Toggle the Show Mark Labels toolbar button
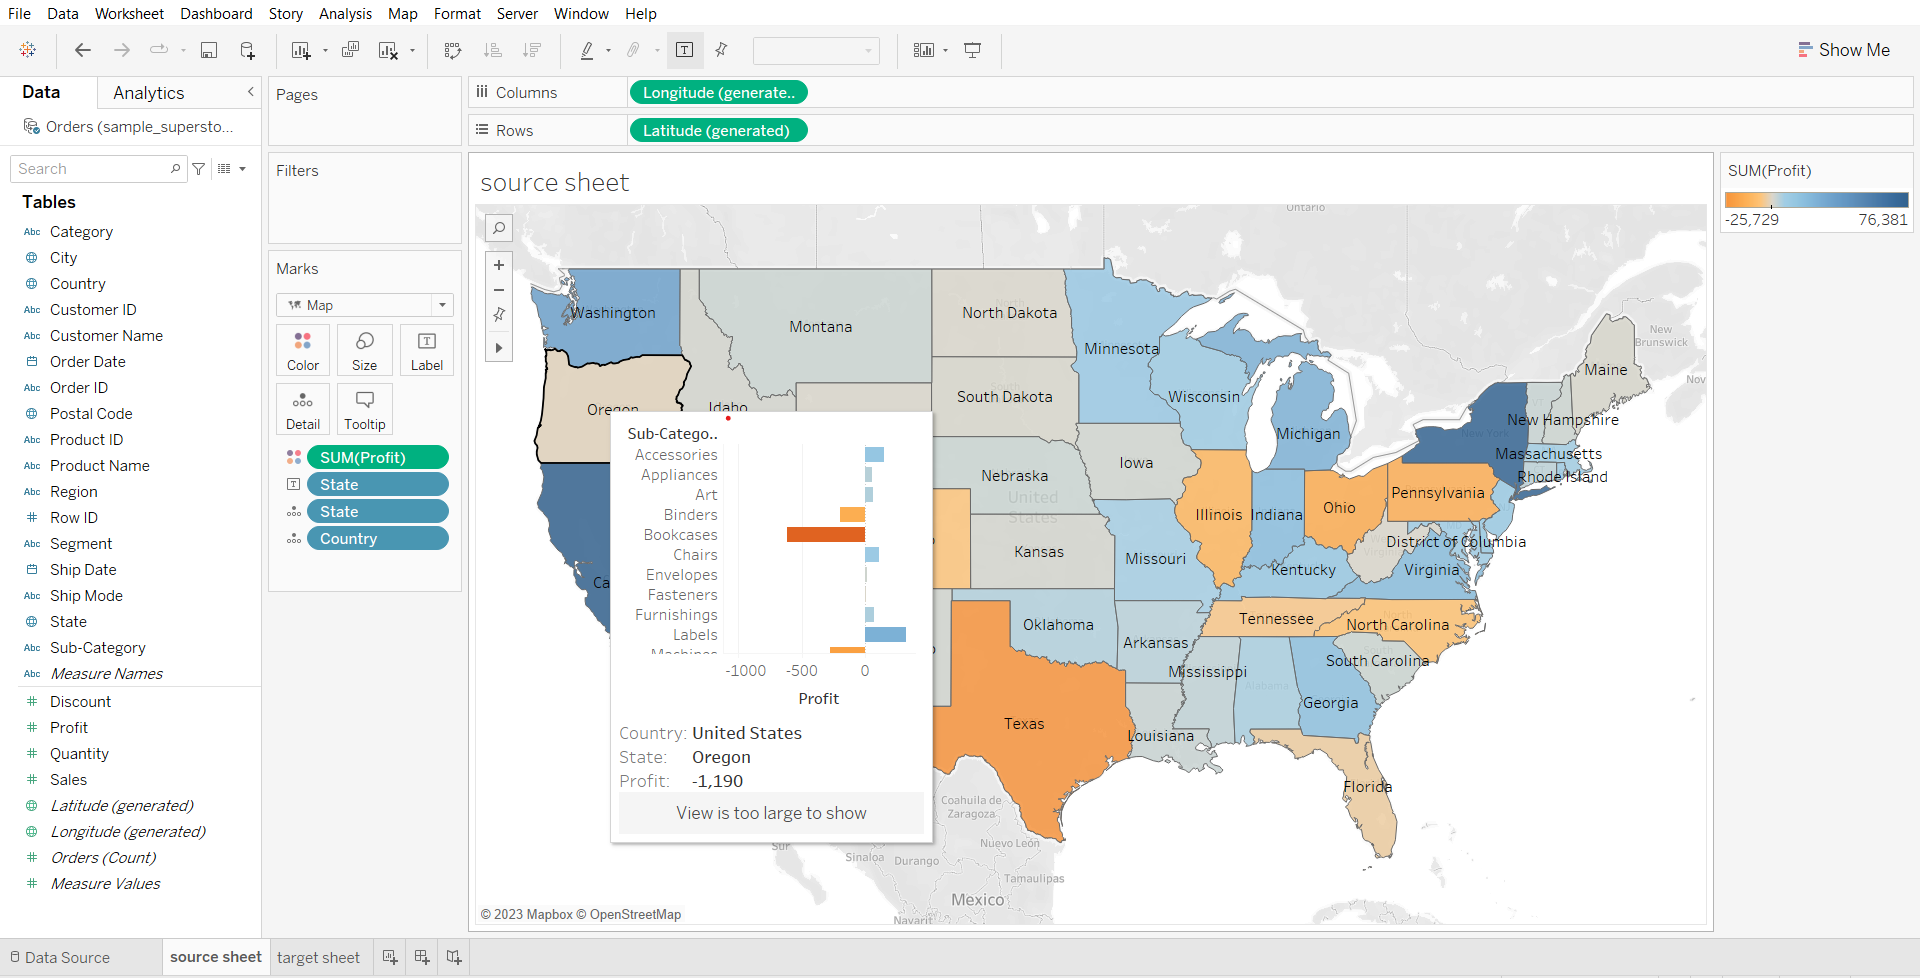The height and width of the screenshot is (978, 1920). tap(685, 50)
